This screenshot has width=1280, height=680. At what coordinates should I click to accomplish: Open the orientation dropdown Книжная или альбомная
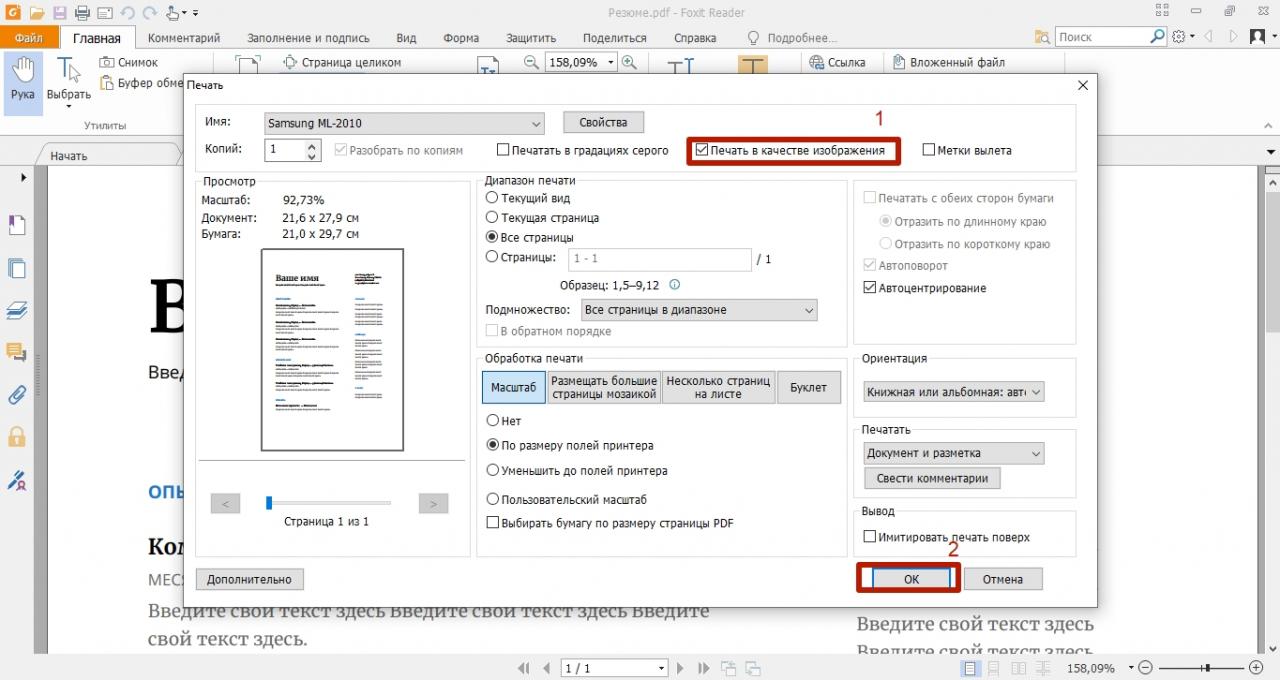point(954,393)
